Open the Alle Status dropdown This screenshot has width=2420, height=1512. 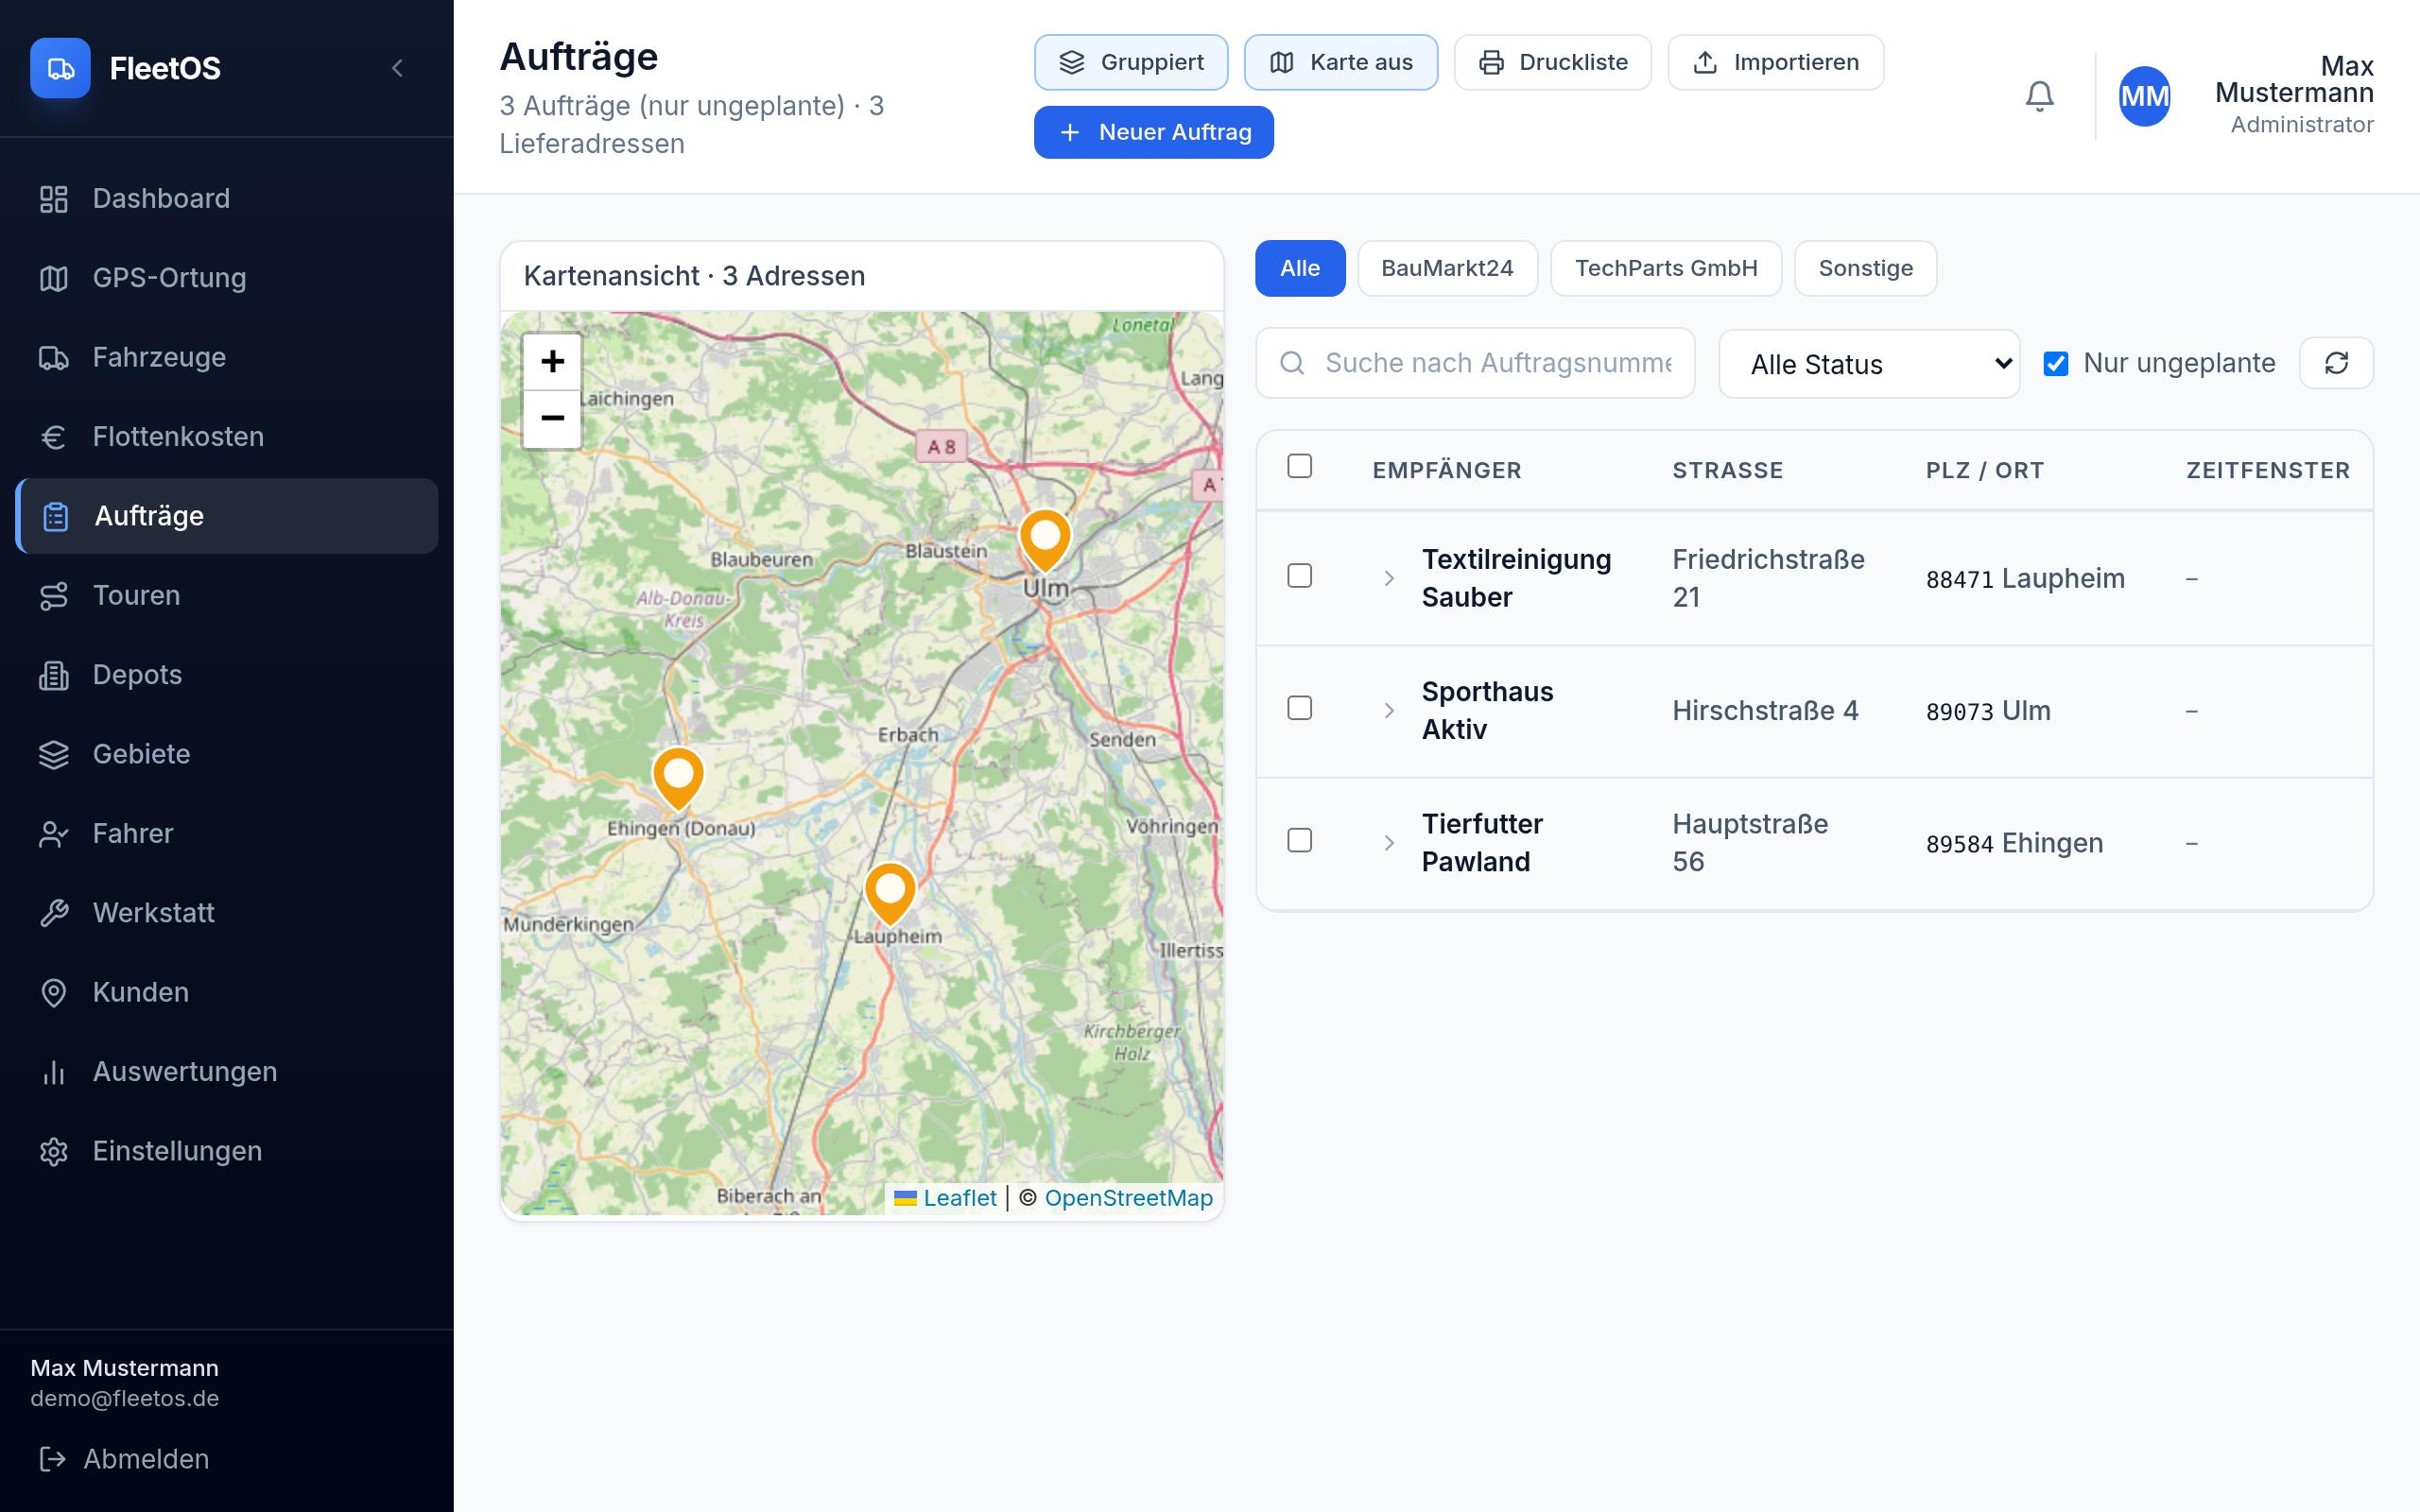click(1868, 364)
